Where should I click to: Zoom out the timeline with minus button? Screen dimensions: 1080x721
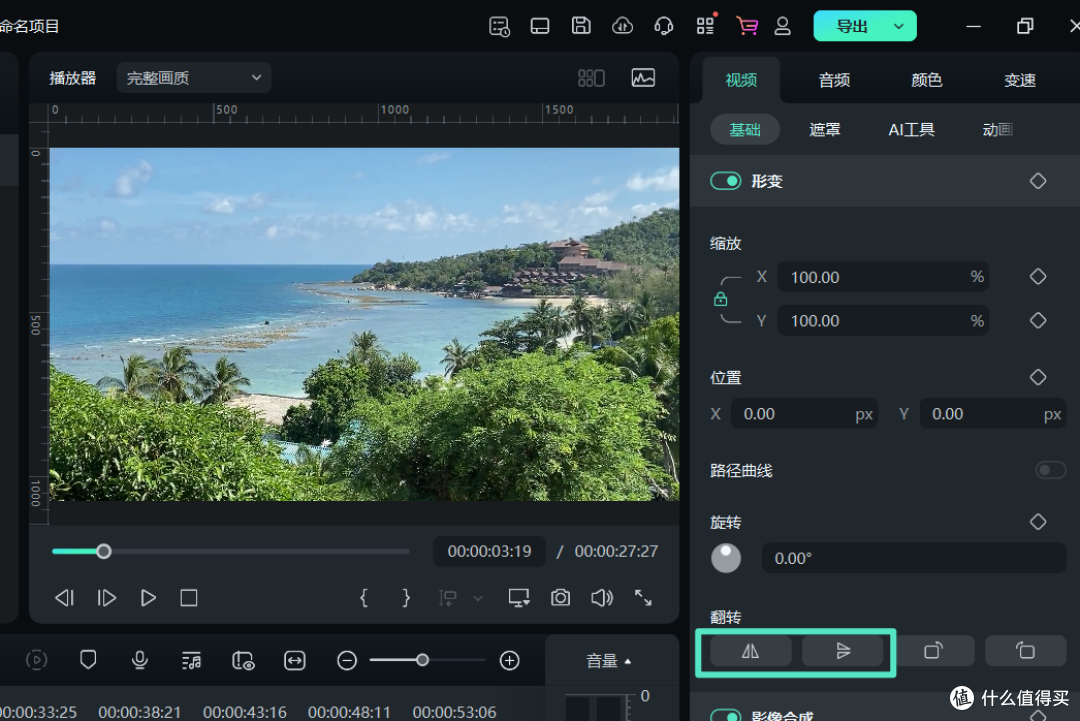347,660
